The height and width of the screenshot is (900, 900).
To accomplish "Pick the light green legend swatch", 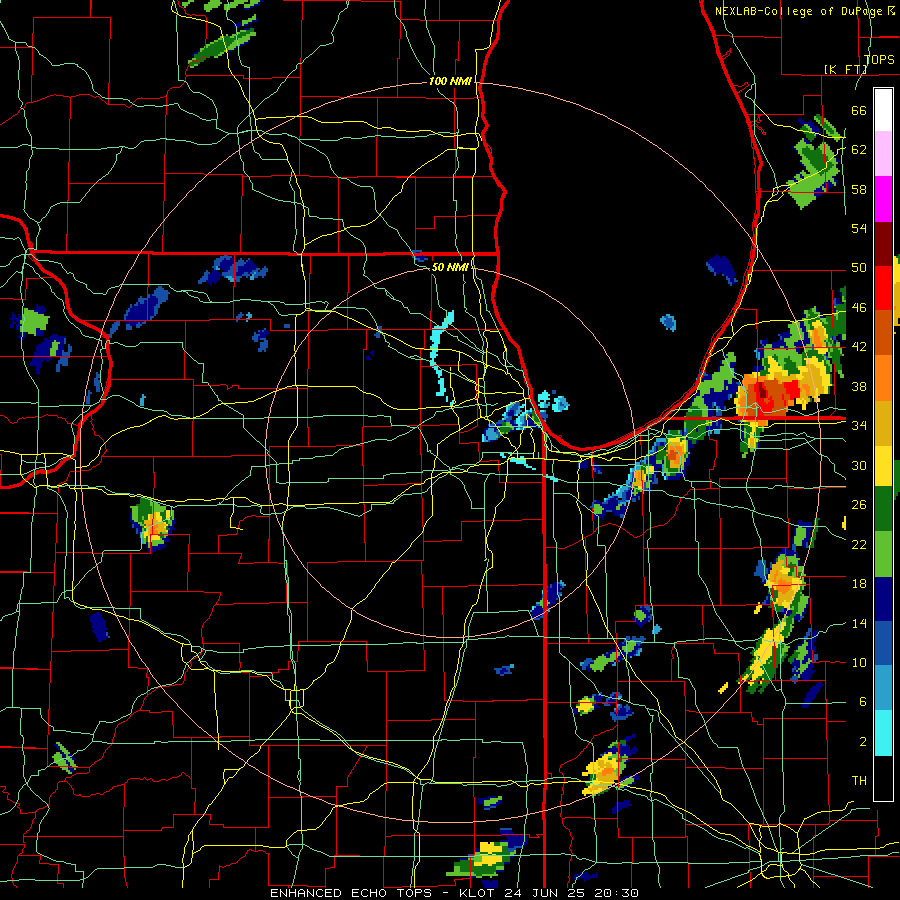I will [x=883, y=554].
